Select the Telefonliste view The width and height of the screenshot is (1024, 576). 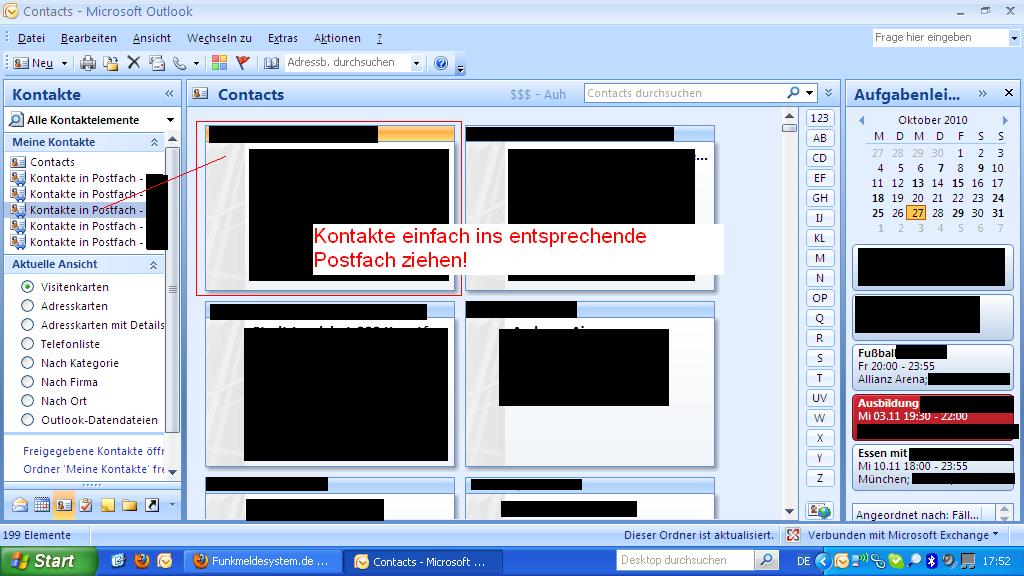27,344
